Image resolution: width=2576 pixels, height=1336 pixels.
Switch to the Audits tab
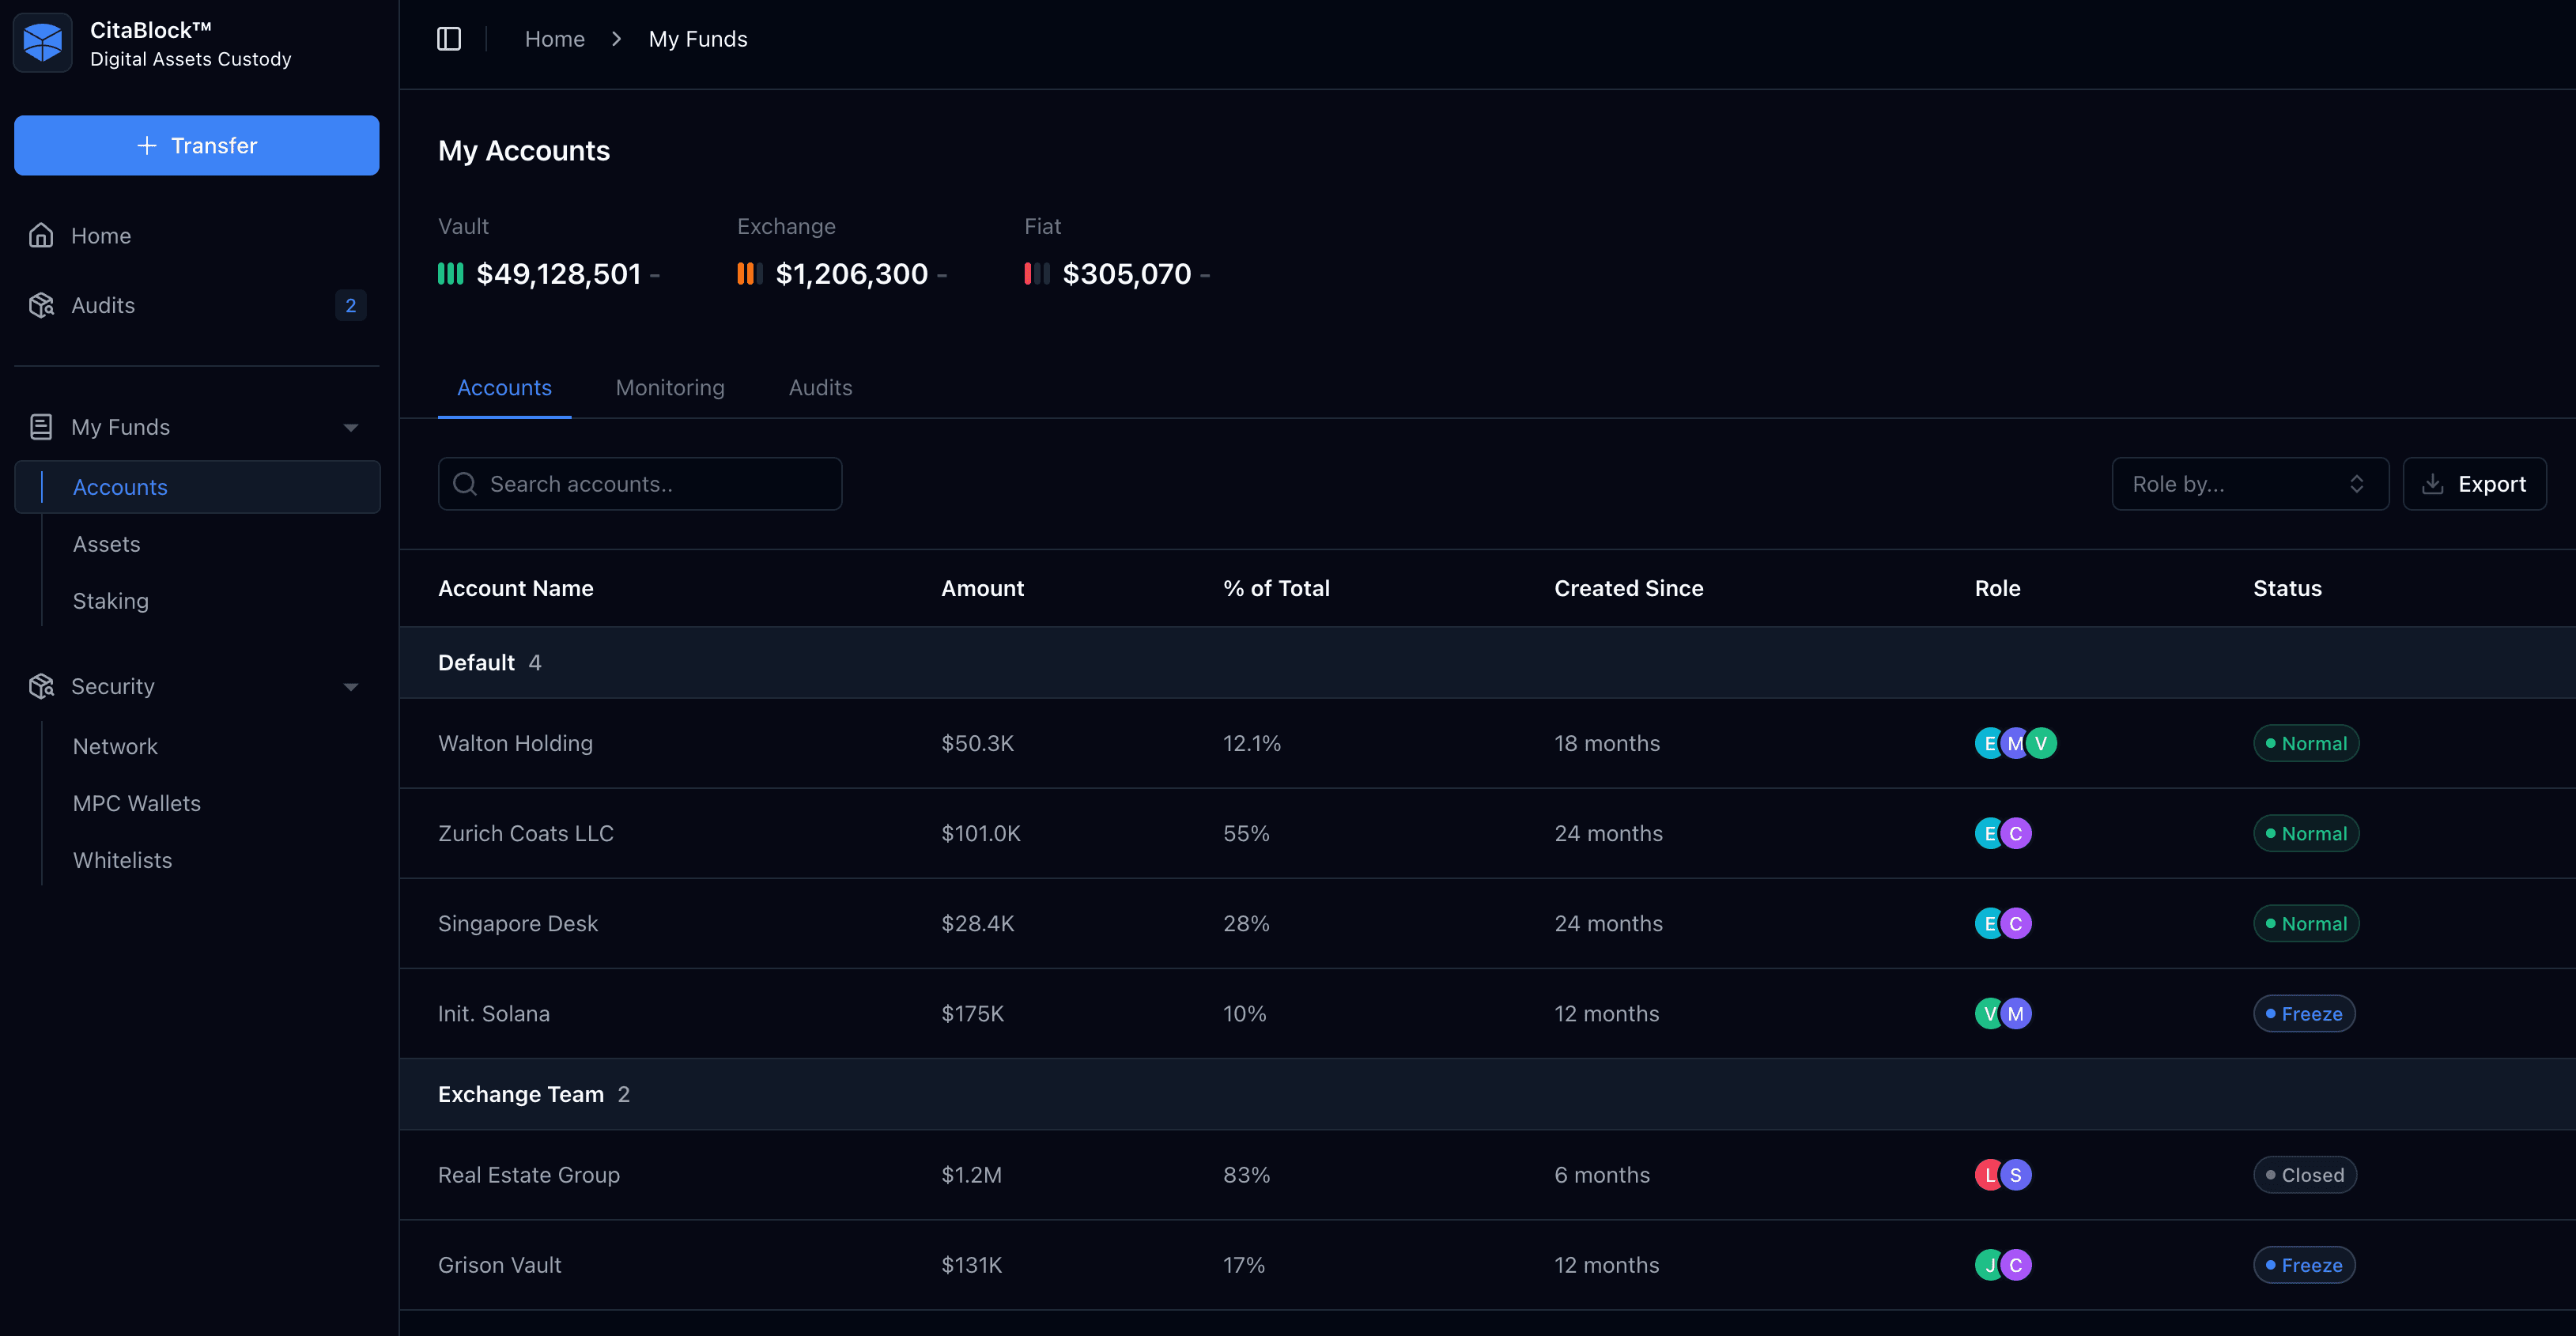tap(819, 388)
